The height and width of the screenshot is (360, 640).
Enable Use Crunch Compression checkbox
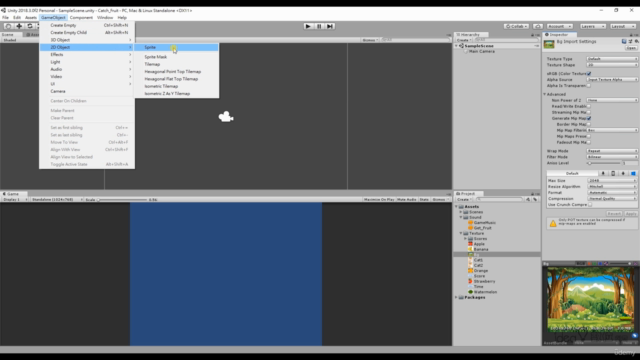coord(590,204)
